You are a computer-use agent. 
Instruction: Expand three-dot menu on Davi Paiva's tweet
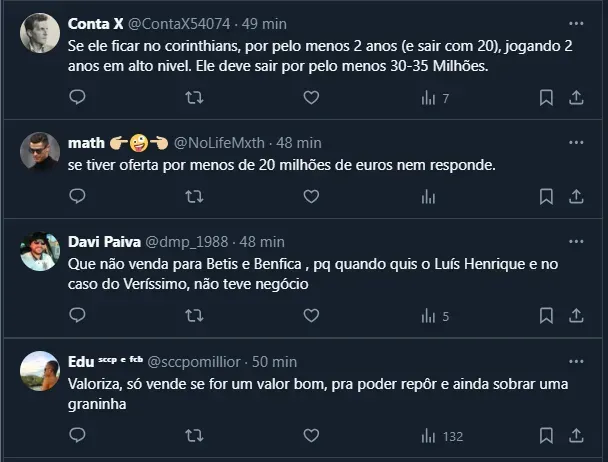point(576,241)
